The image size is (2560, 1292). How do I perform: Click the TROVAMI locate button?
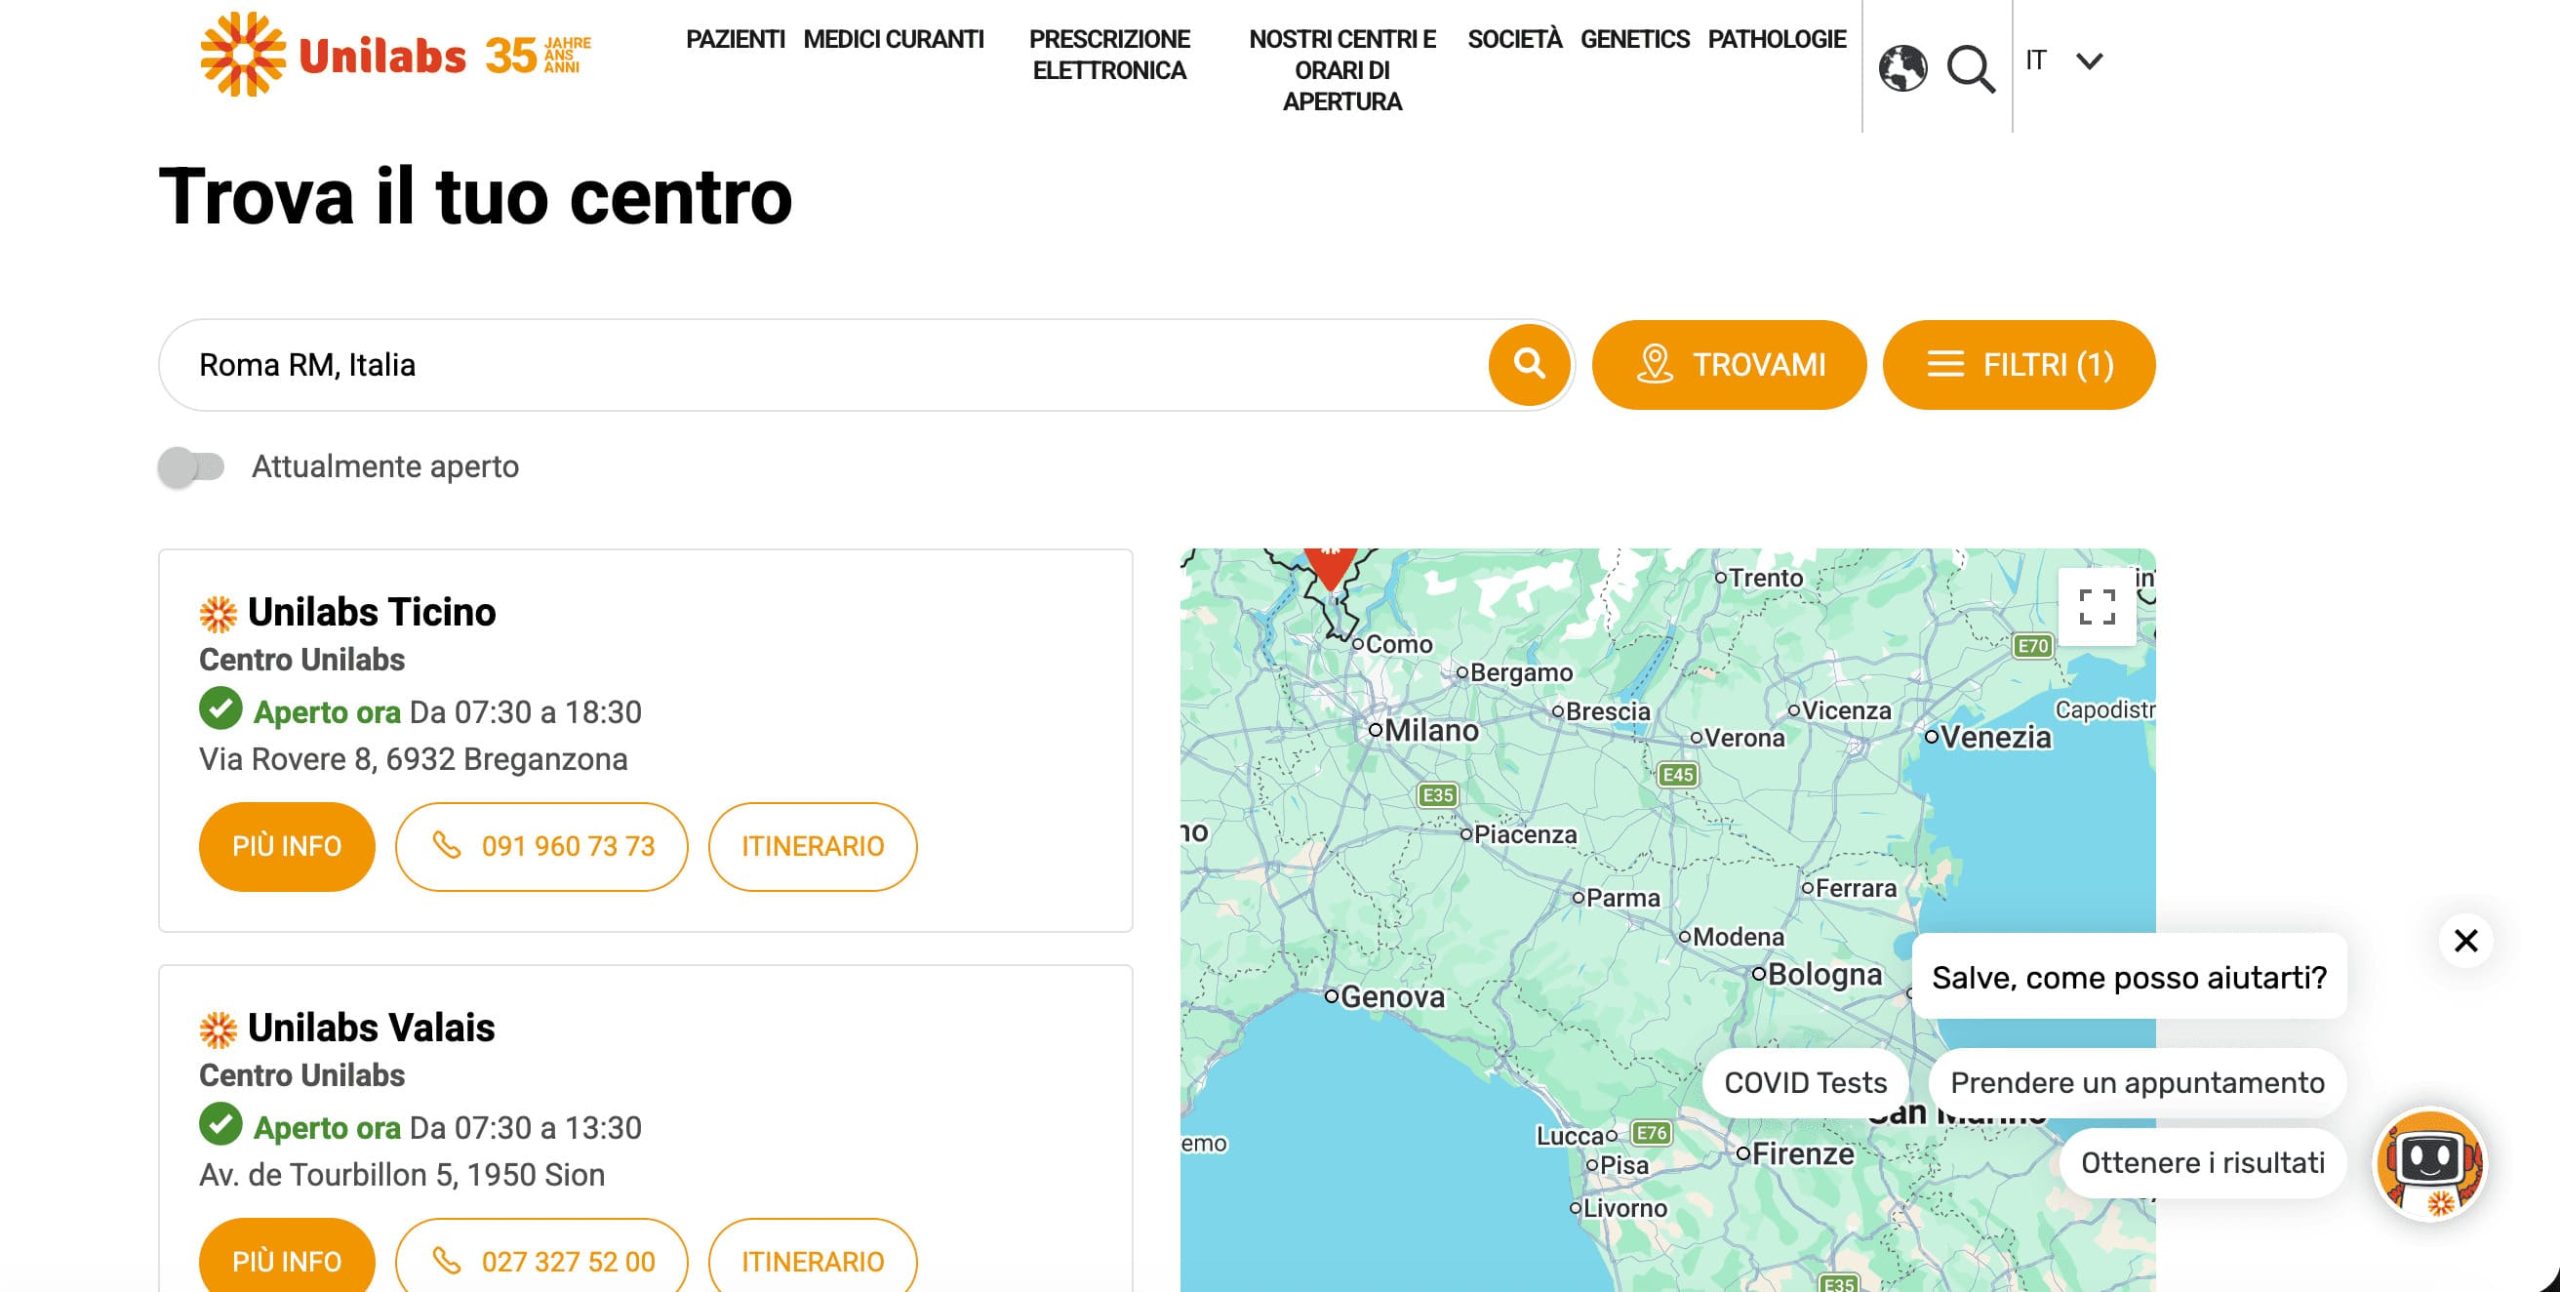pos(1729,365)
